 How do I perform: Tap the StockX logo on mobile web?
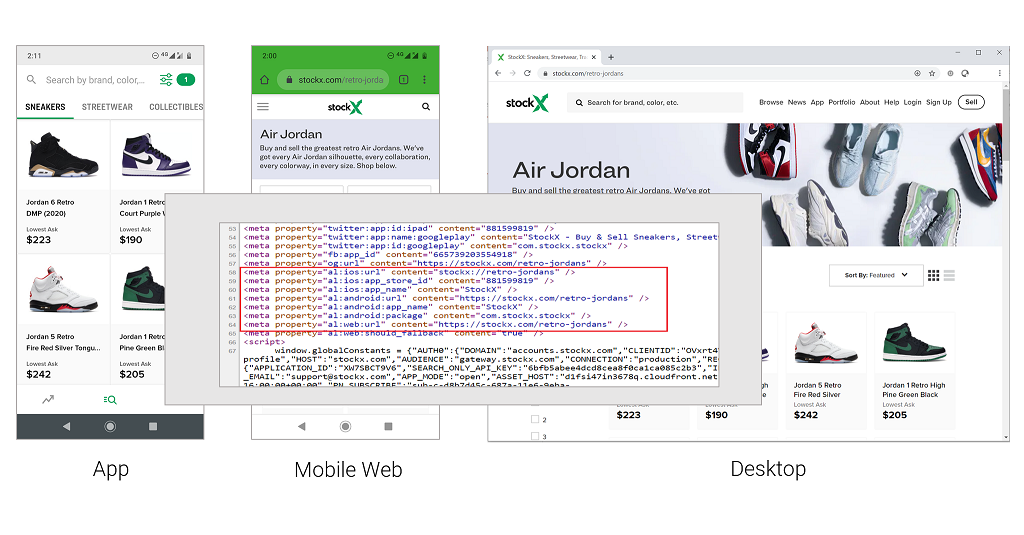345,107
